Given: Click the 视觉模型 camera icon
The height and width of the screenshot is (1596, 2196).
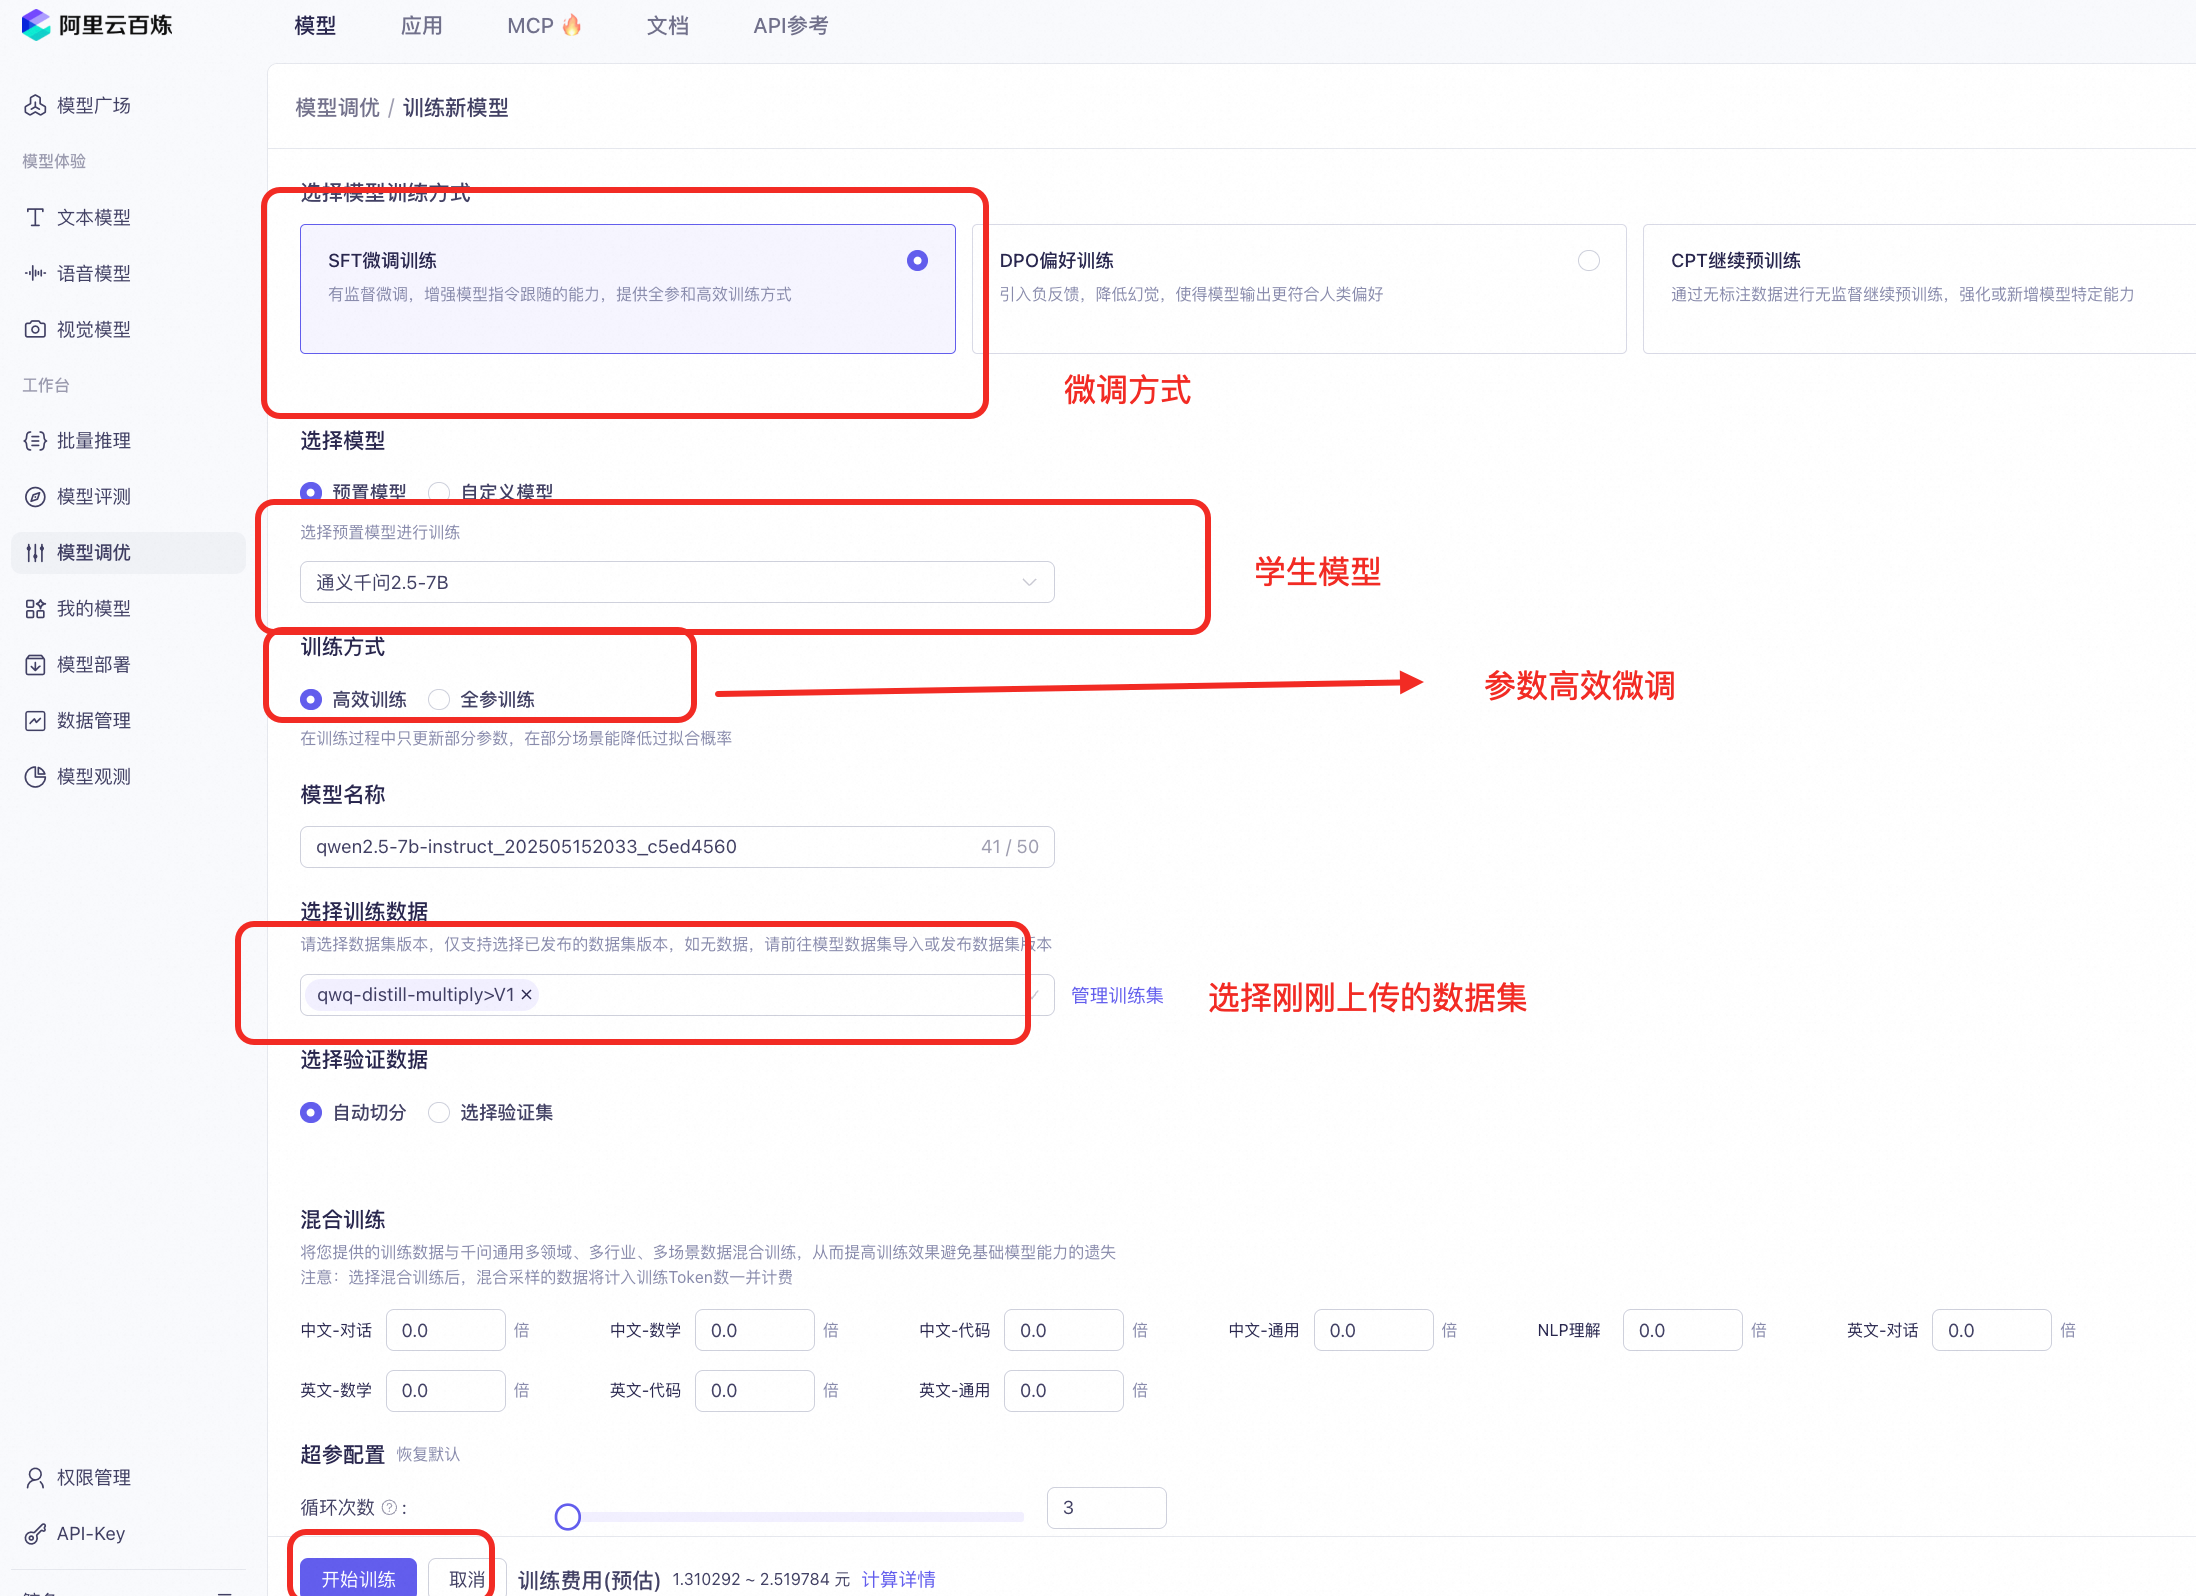Looking at the screenshot, I should 35,329.
